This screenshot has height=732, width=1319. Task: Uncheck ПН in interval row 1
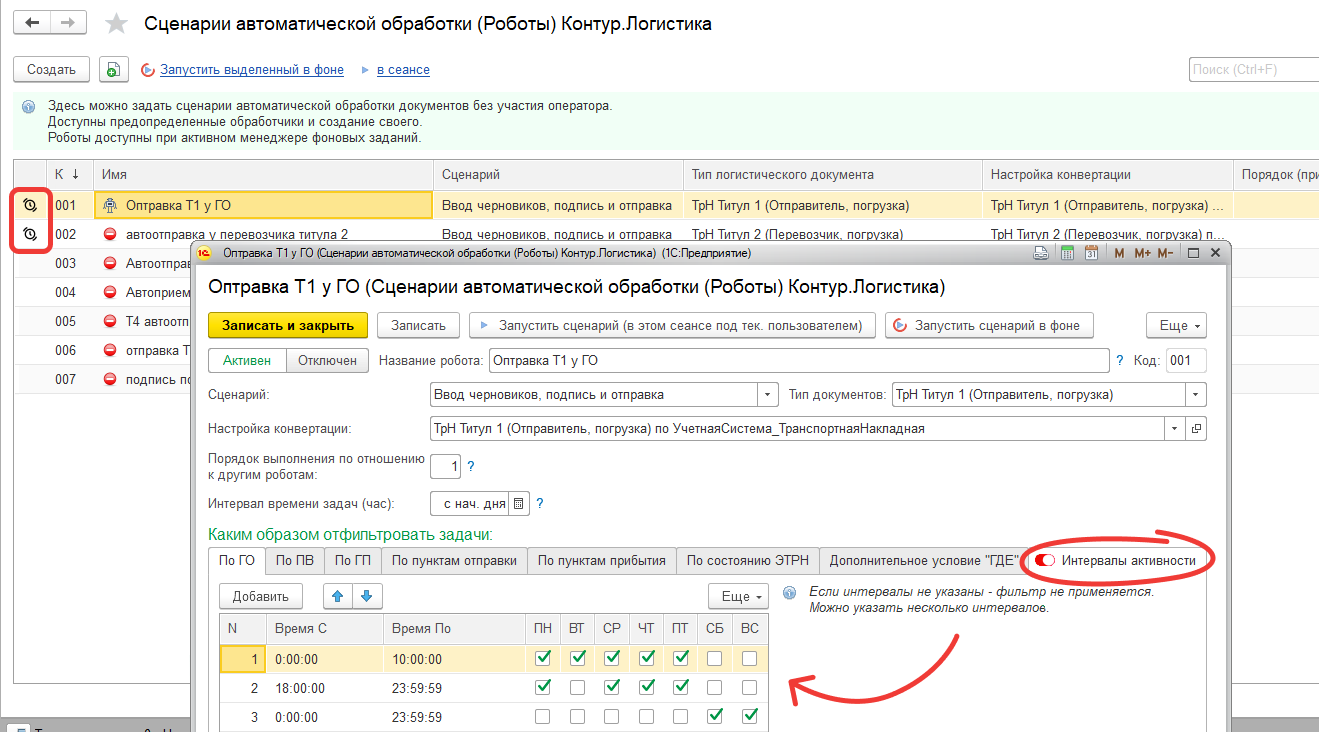coord(543,658)
